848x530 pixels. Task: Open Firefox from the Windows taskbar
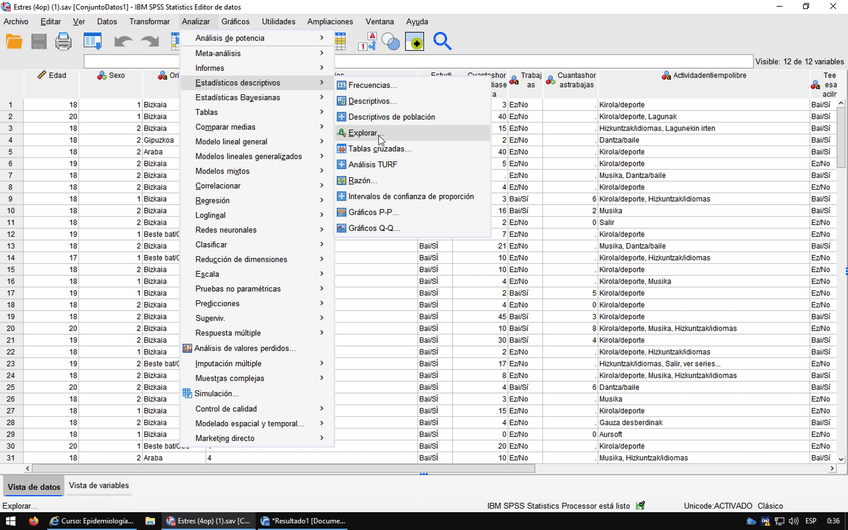click(34, 520)
